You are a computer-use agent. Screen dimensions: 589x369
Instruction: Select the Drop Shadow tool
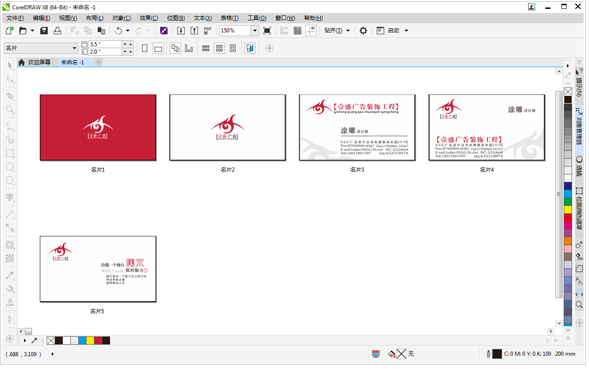pyautogui.click(x=10, y=245)
